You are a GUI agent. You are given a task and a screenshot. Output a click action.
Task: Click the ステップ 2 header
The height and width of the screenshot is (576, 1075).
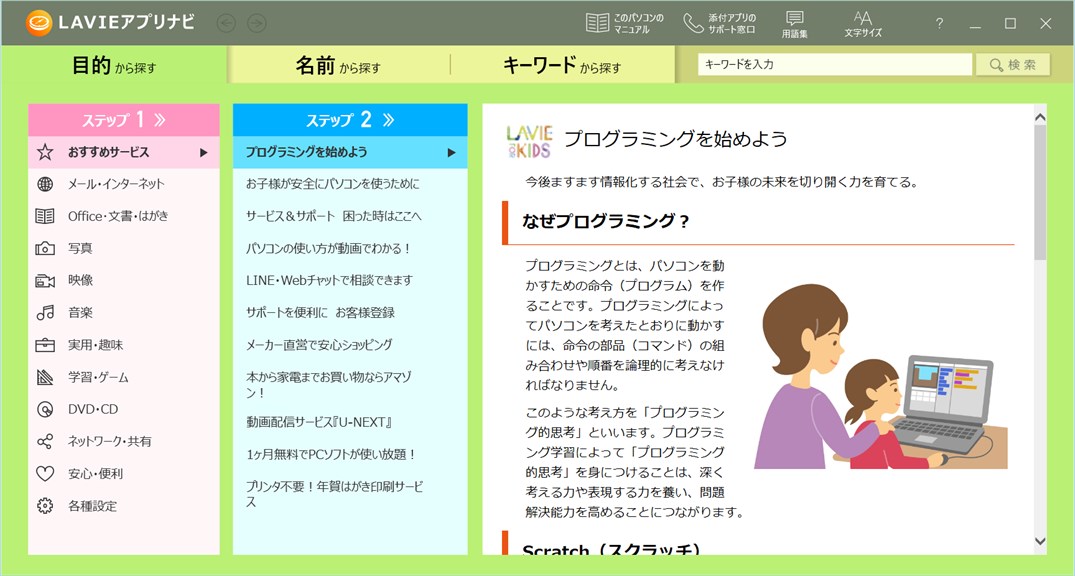pos(350,120)
